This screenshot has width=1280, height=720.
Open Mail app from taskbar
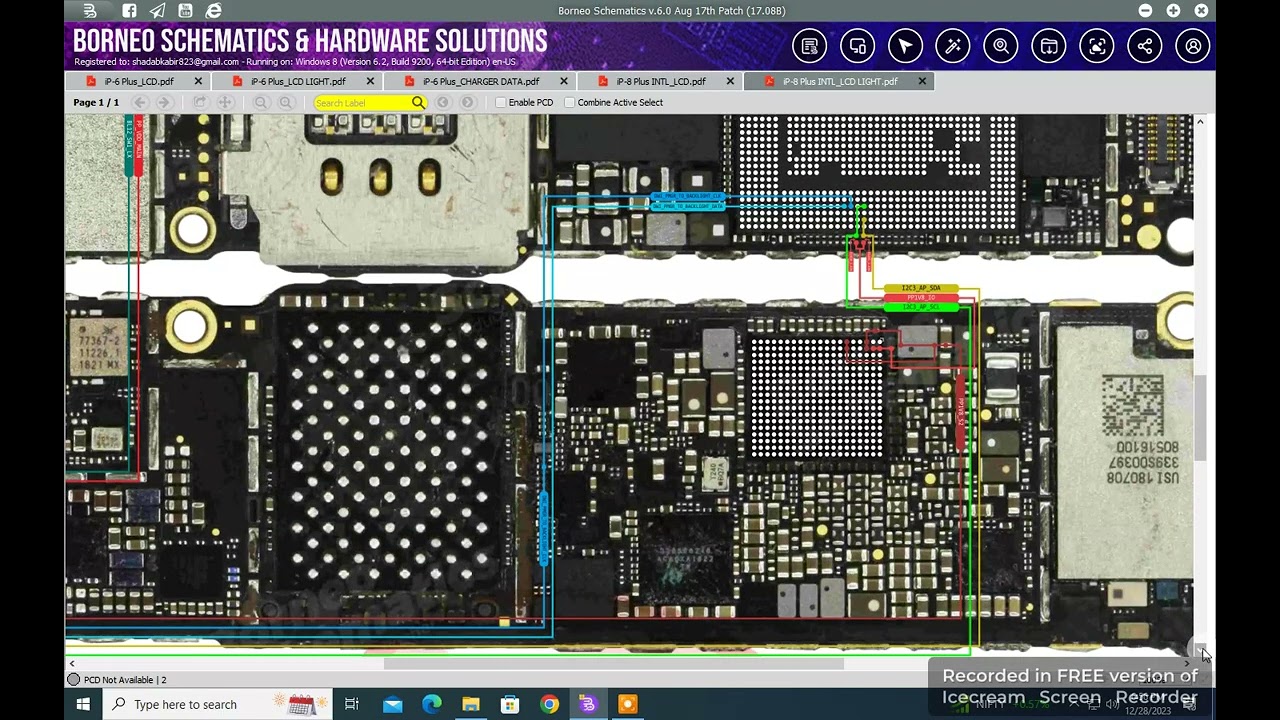coord(393,705)
